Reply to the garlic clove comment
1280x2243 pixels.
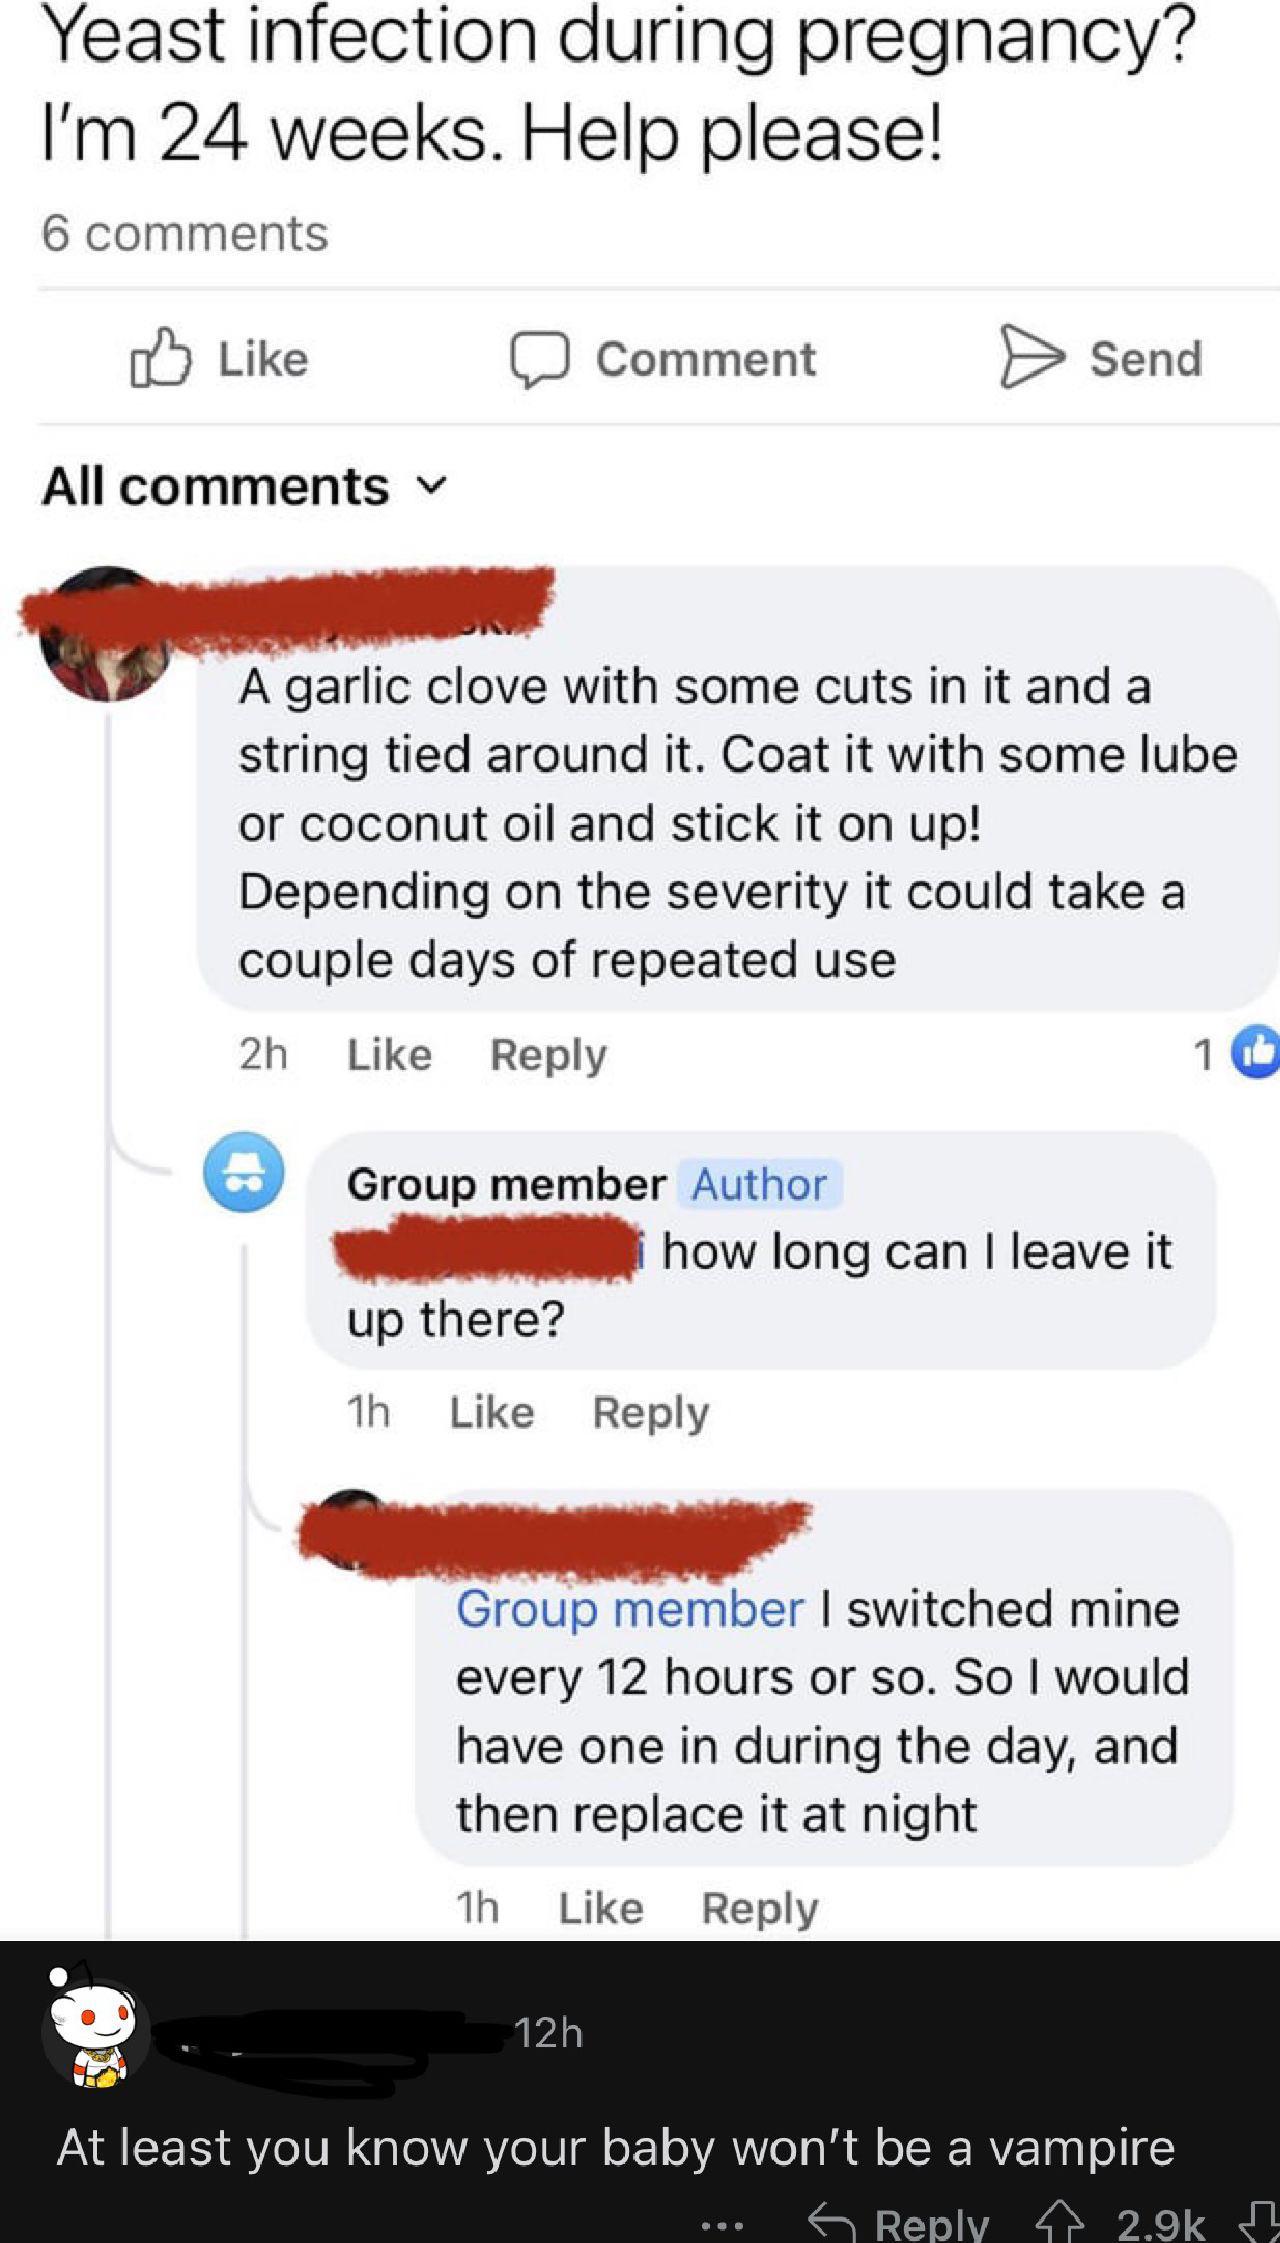(x=548, y=1055)
